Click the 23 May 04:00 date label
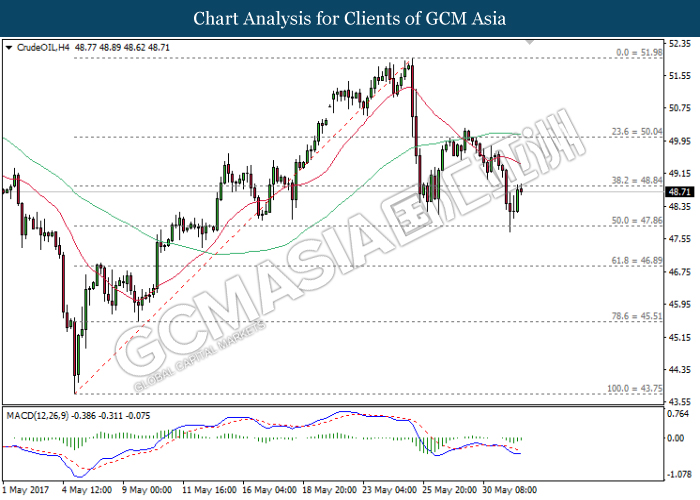This screenshot has height=500, width=700. click(390, 490)
